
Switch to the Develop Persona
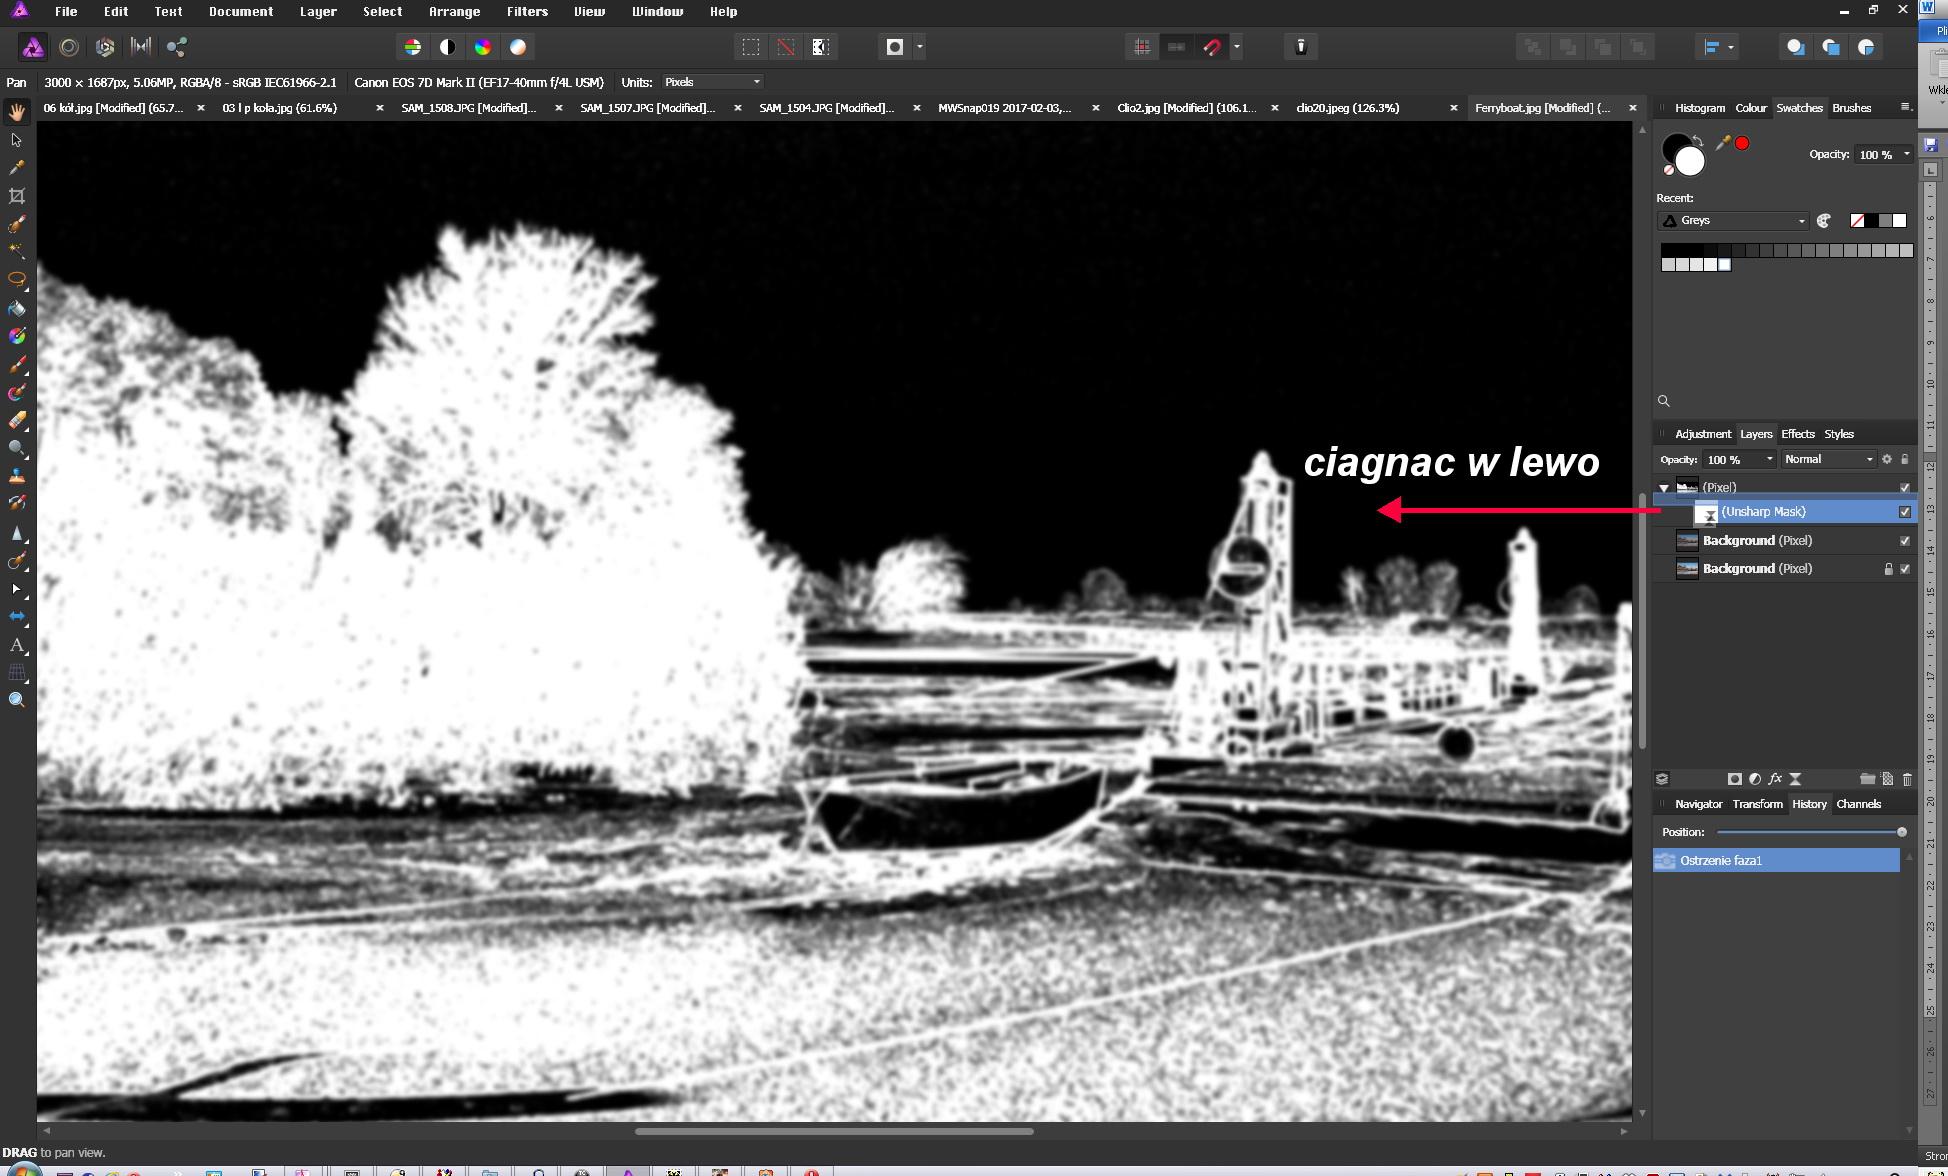[x=105, y=47]
